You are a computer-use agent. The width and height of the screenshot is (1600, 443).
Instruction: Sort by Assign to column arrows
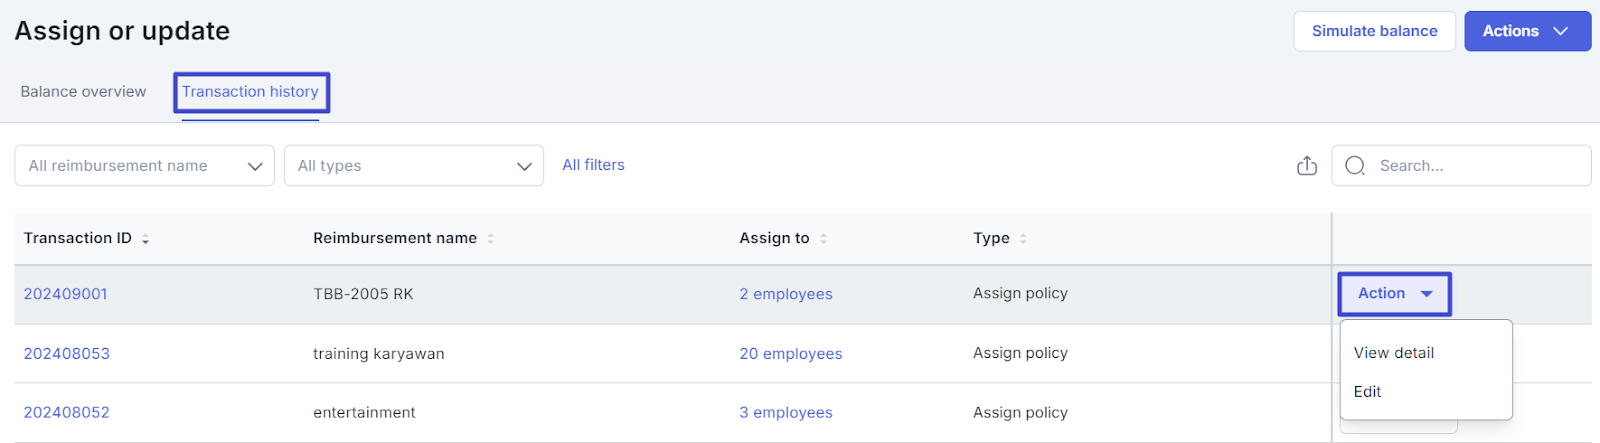(x=823, y=239)
